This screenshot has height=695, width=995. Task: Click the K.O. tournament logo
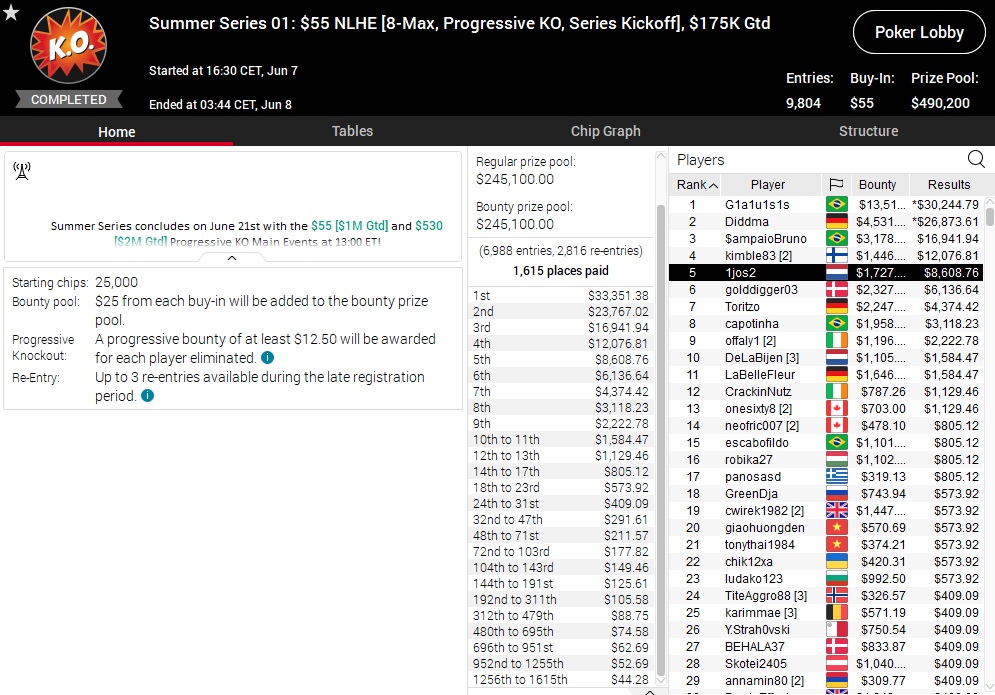point(69,46)
